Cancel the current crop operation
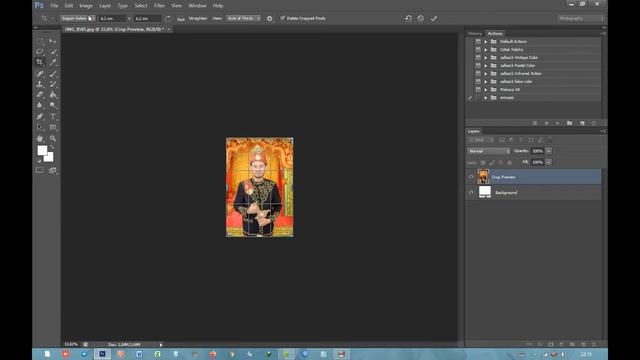This screenshot has height=360, width=640. click(x=420, y=18)
